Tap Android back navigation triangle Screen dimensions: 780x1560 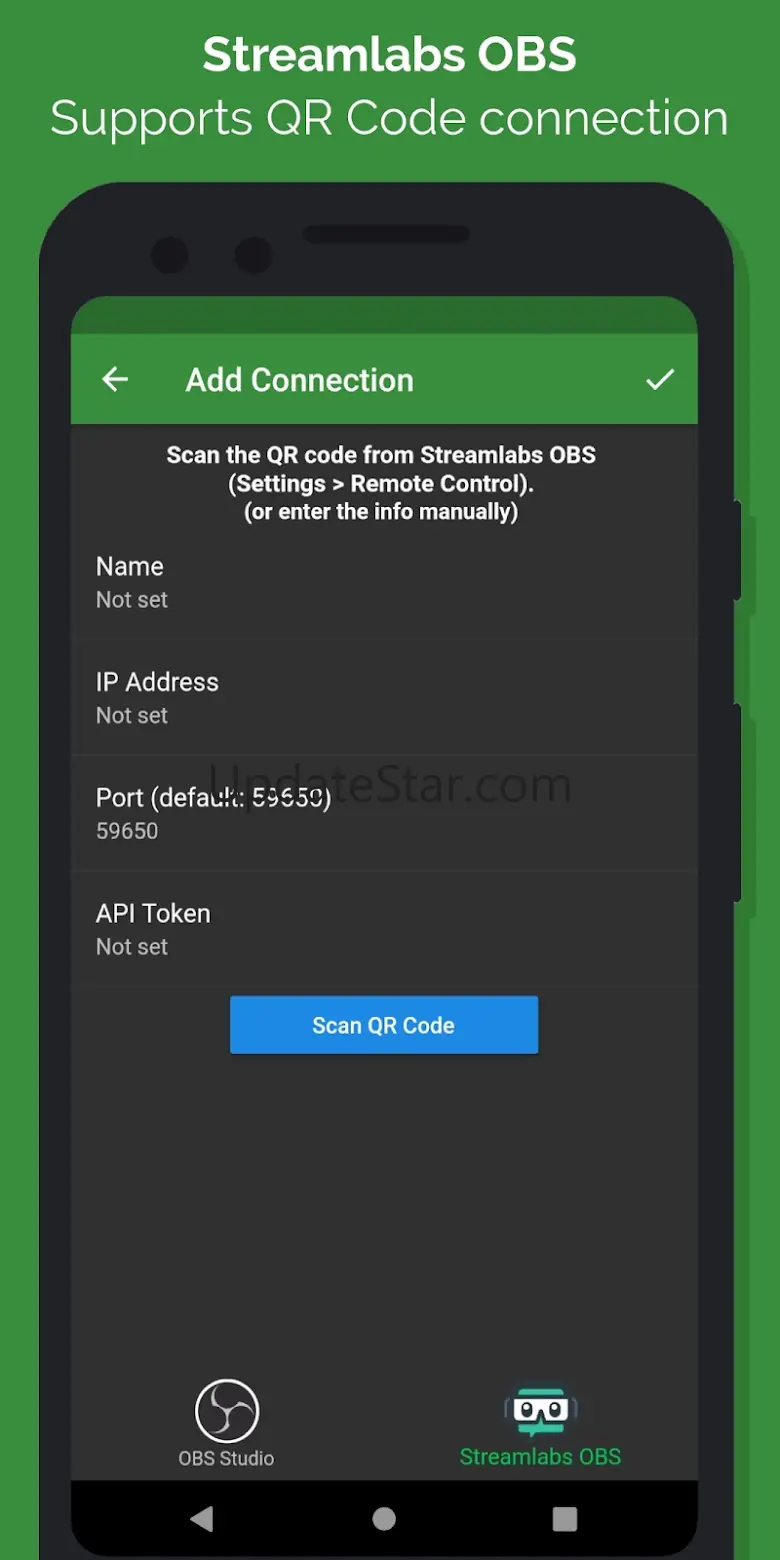pyautogui.click(x=202, y=1519)
